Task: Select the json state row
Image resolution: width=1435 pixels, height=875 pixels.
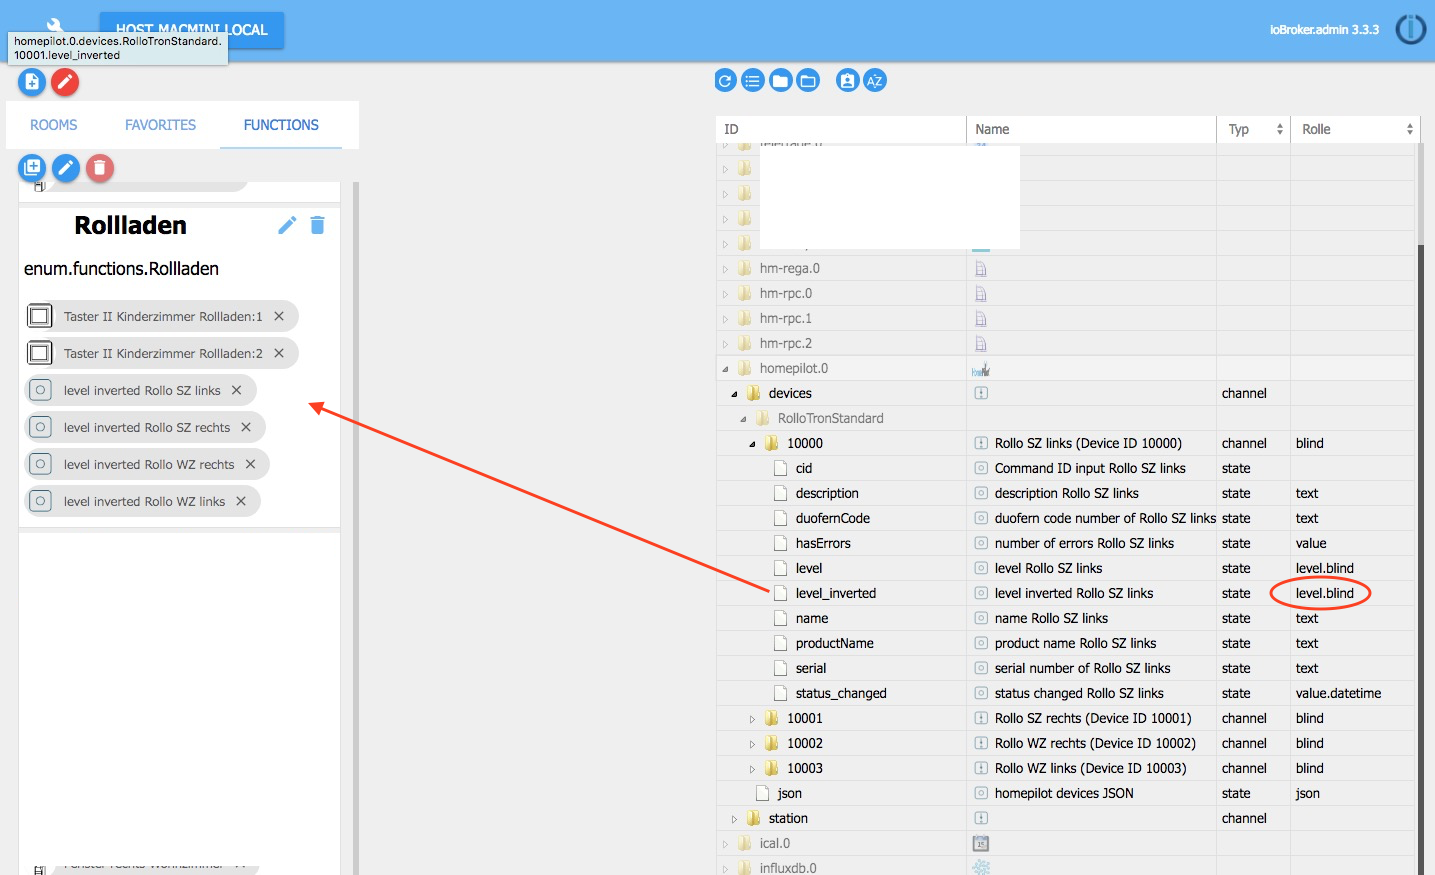Action: (1067, 793)
